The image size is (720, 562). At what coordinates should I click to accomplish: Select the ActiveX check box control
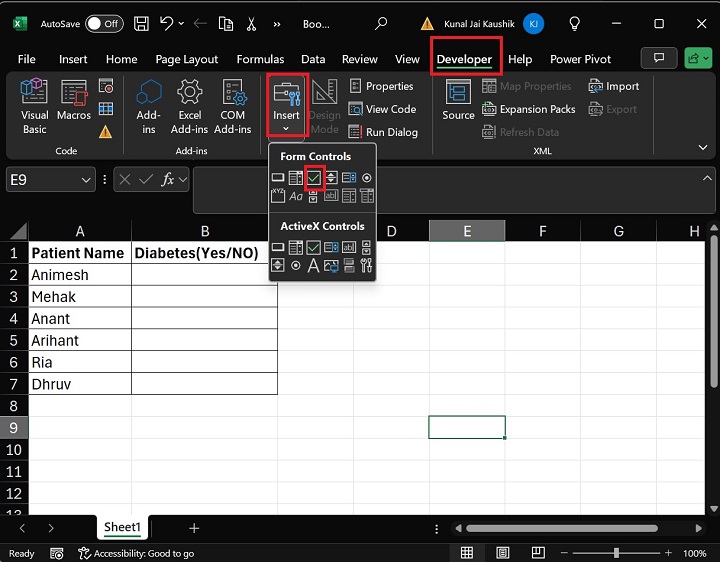click(313, 247)
